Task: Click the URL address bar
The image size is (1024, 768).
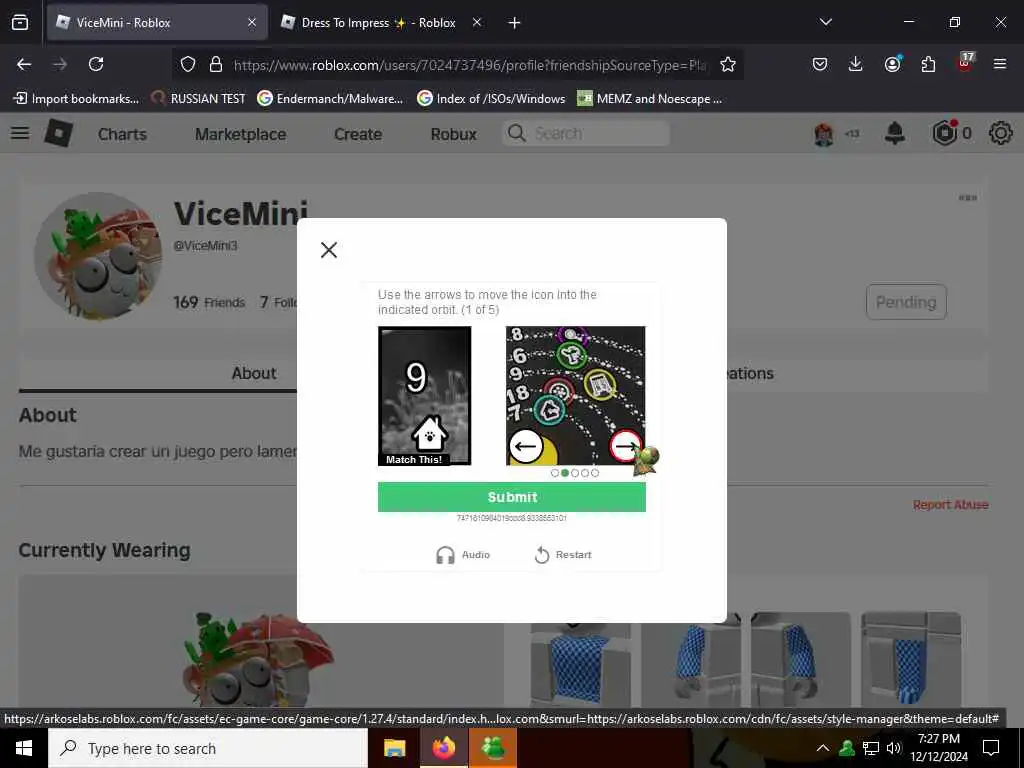Action: [470, 65]
